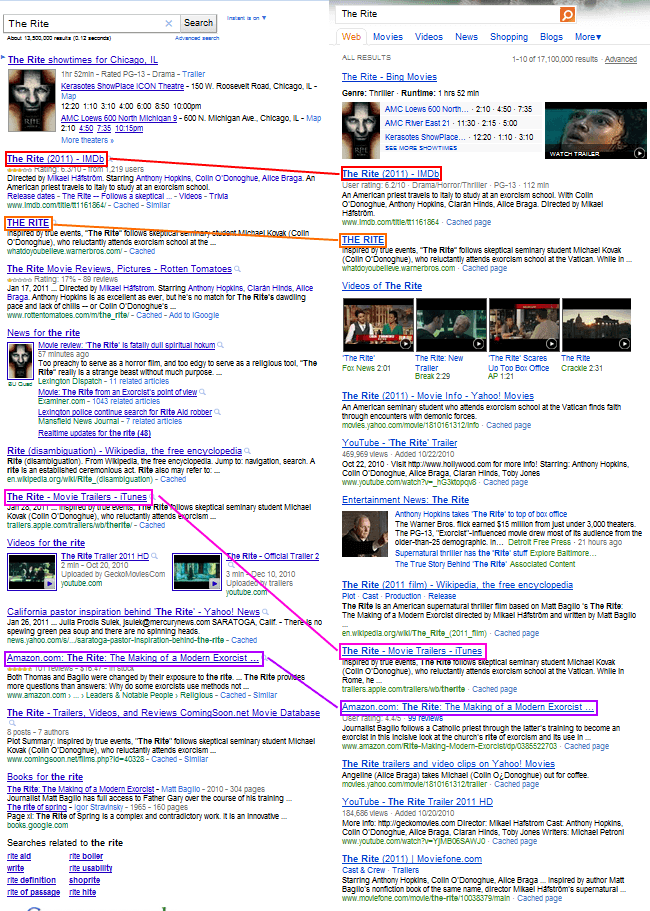Open the Kerasotes ShowPlace ICON Theatre link on Google

coord(123,86)
